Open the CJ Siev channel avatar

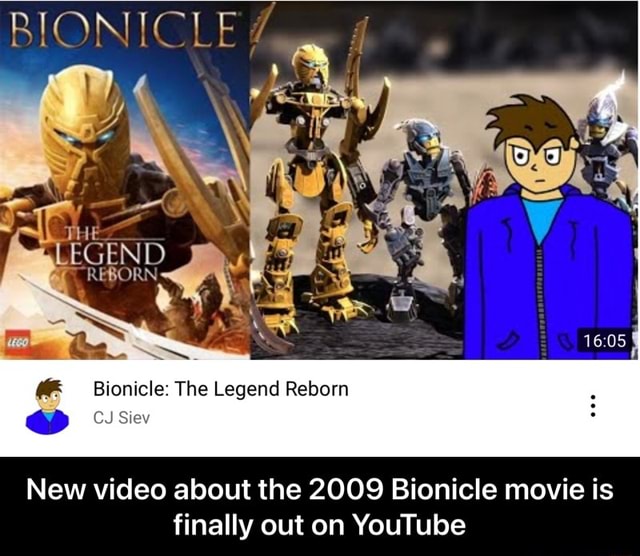point(47,406)
